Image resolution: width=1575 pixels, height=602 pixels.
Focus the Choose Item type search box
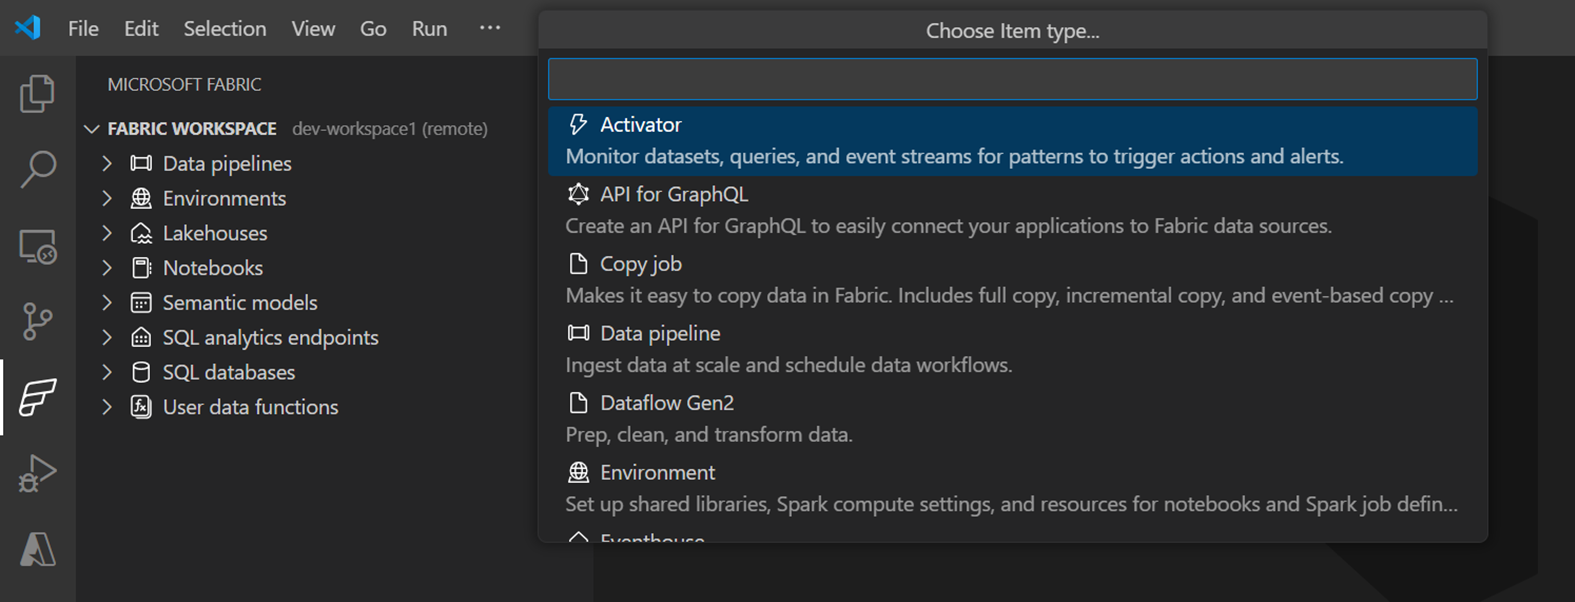point(1012,79)
